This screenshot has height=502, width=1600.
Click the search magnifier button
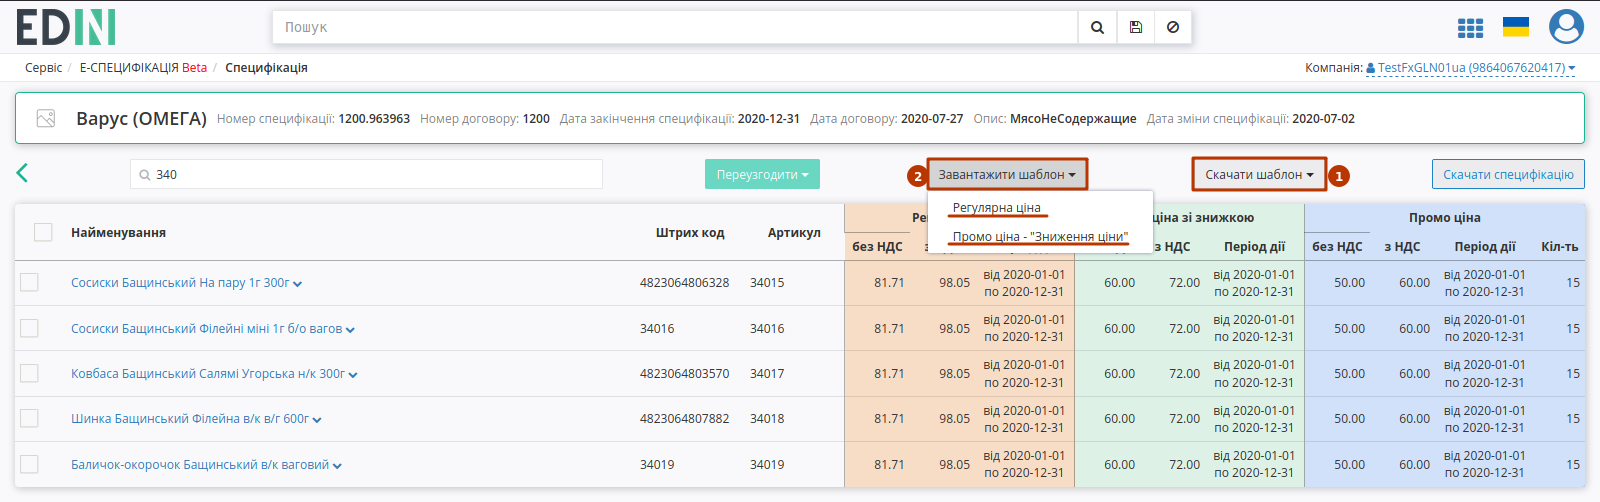[x=1097, y=27]
